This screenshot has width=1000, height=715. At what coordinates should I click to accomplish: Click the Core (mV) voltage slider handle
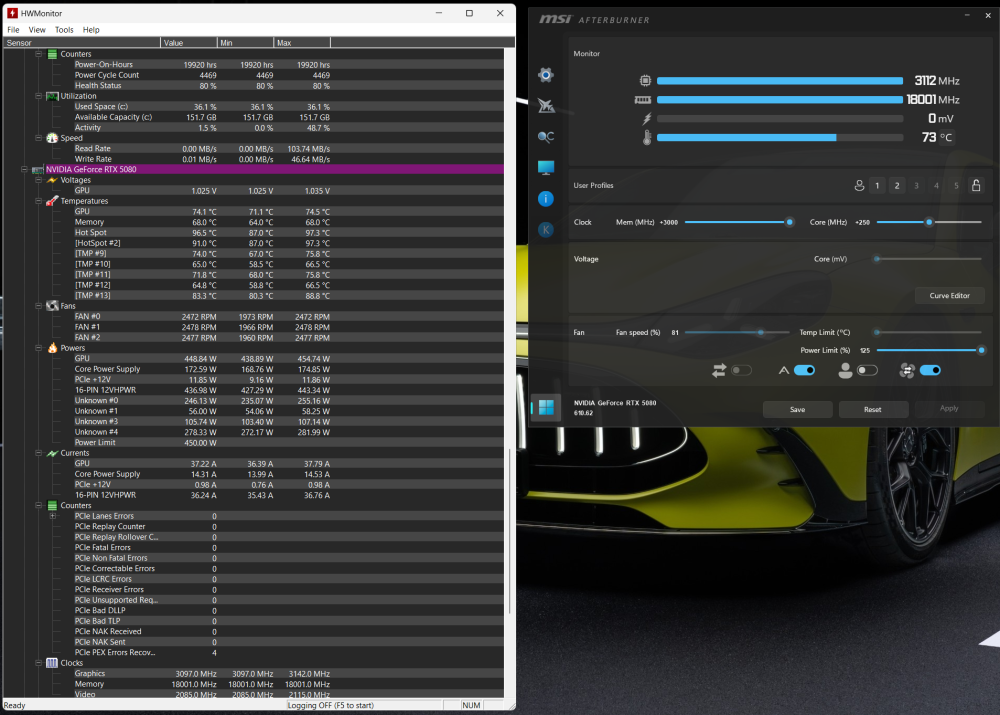(877, 259)
